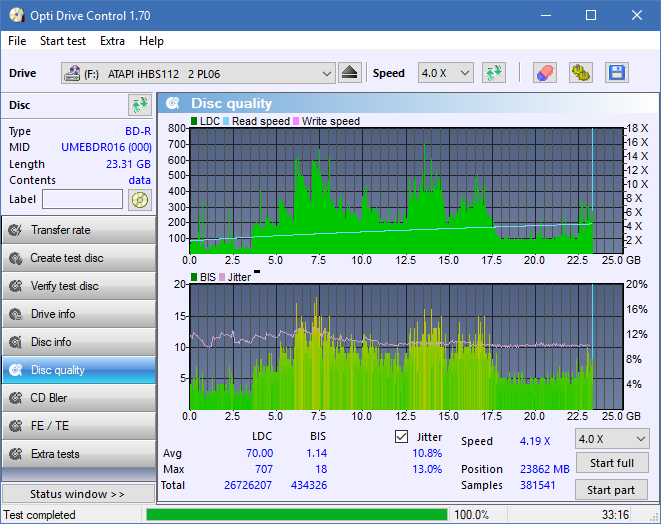Click the eject disc icon
Image resolution: width=661 pixels, height=524 pixels.
(x=350, y=73)
